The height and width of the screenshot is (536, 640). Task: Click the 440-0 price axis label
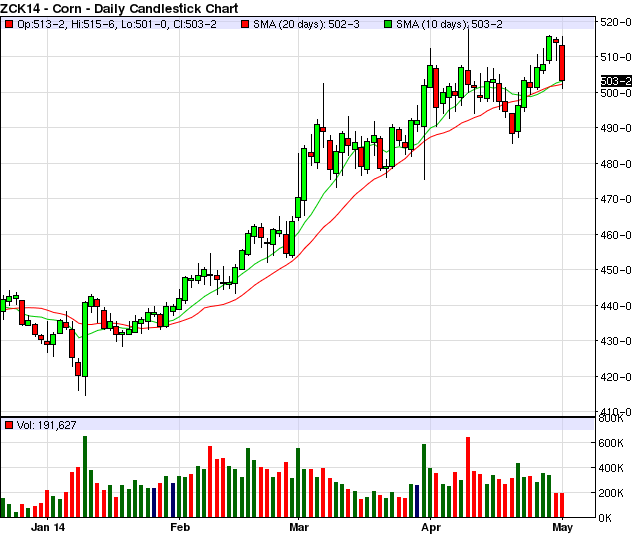(x=616, y=306)
